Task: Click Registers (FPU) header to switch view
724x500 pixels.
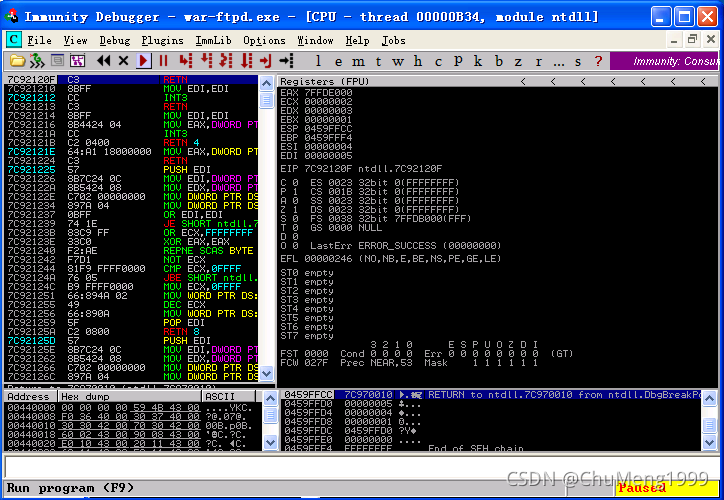Action: click(x=325, y=81)
